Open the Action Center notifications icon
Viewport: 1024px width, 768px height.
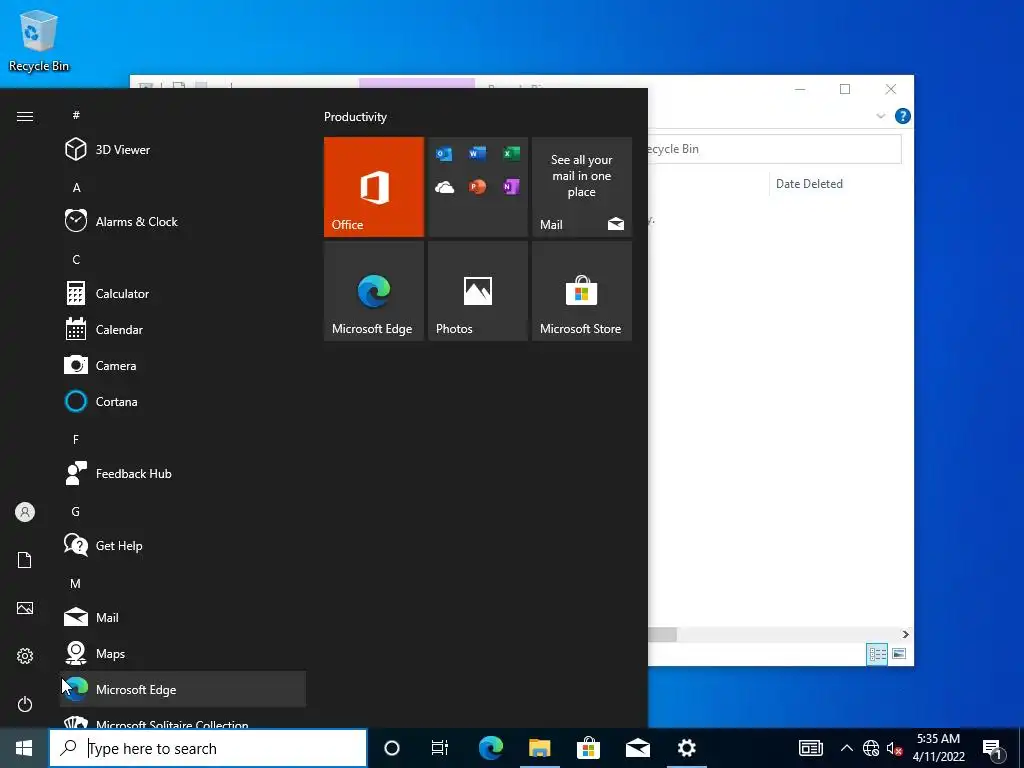[x=993, y=749]
